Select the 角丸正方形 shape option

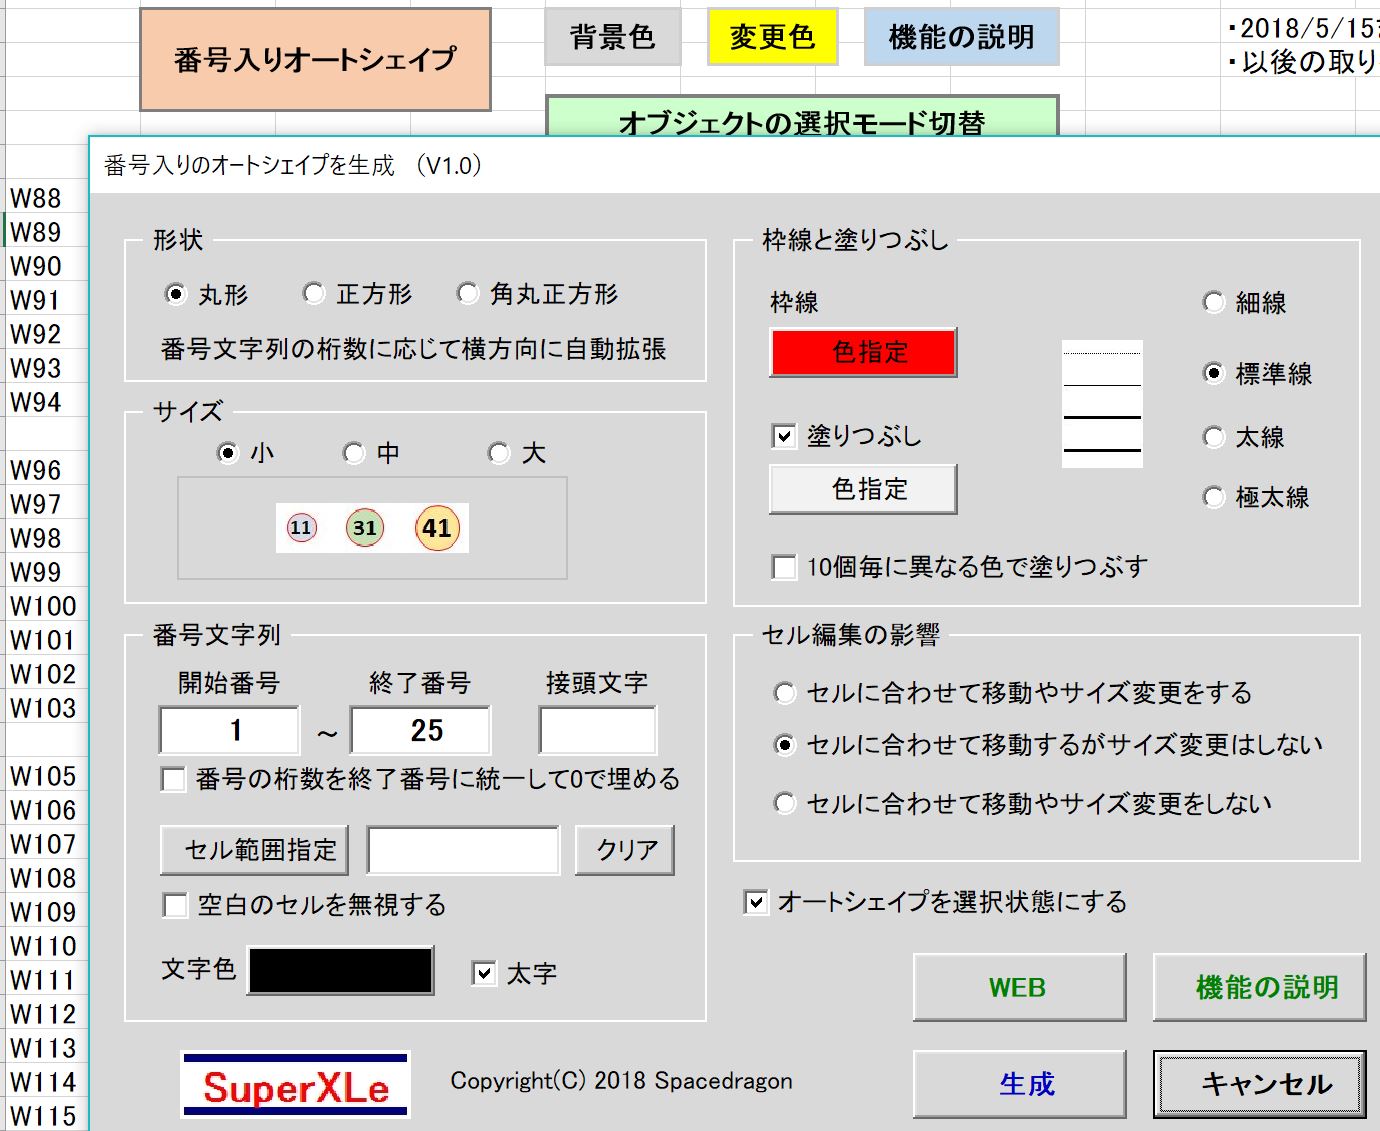coord(468,294)
